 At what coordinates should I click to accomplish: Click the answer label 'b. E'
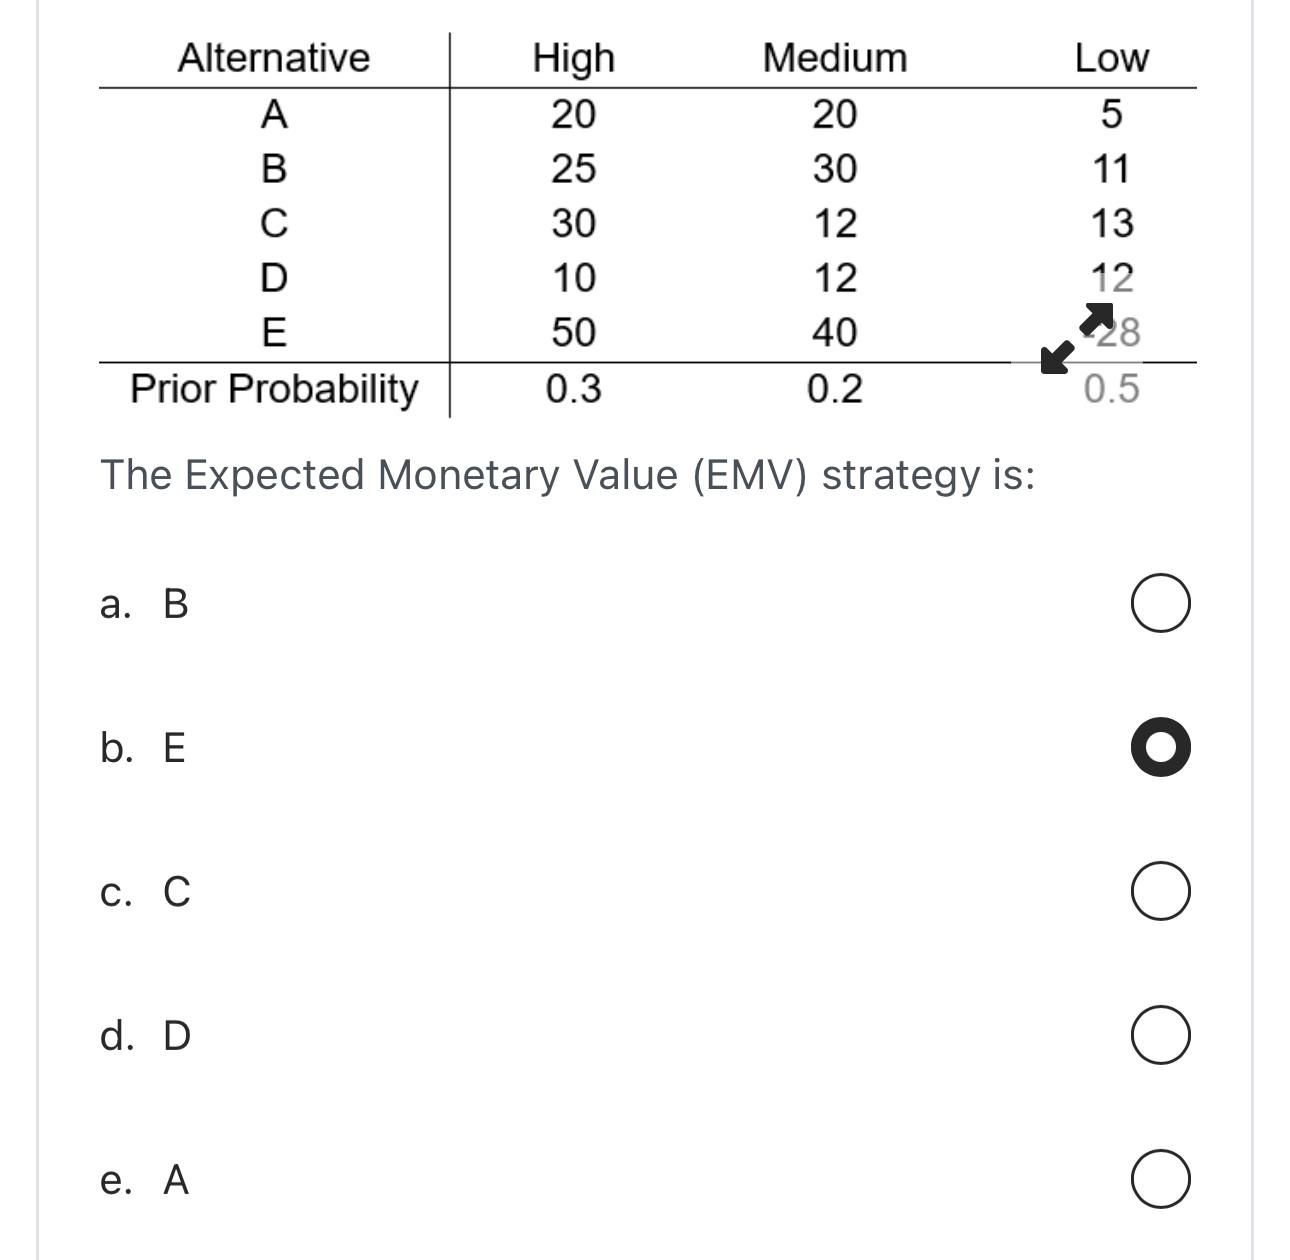(146, 748)
